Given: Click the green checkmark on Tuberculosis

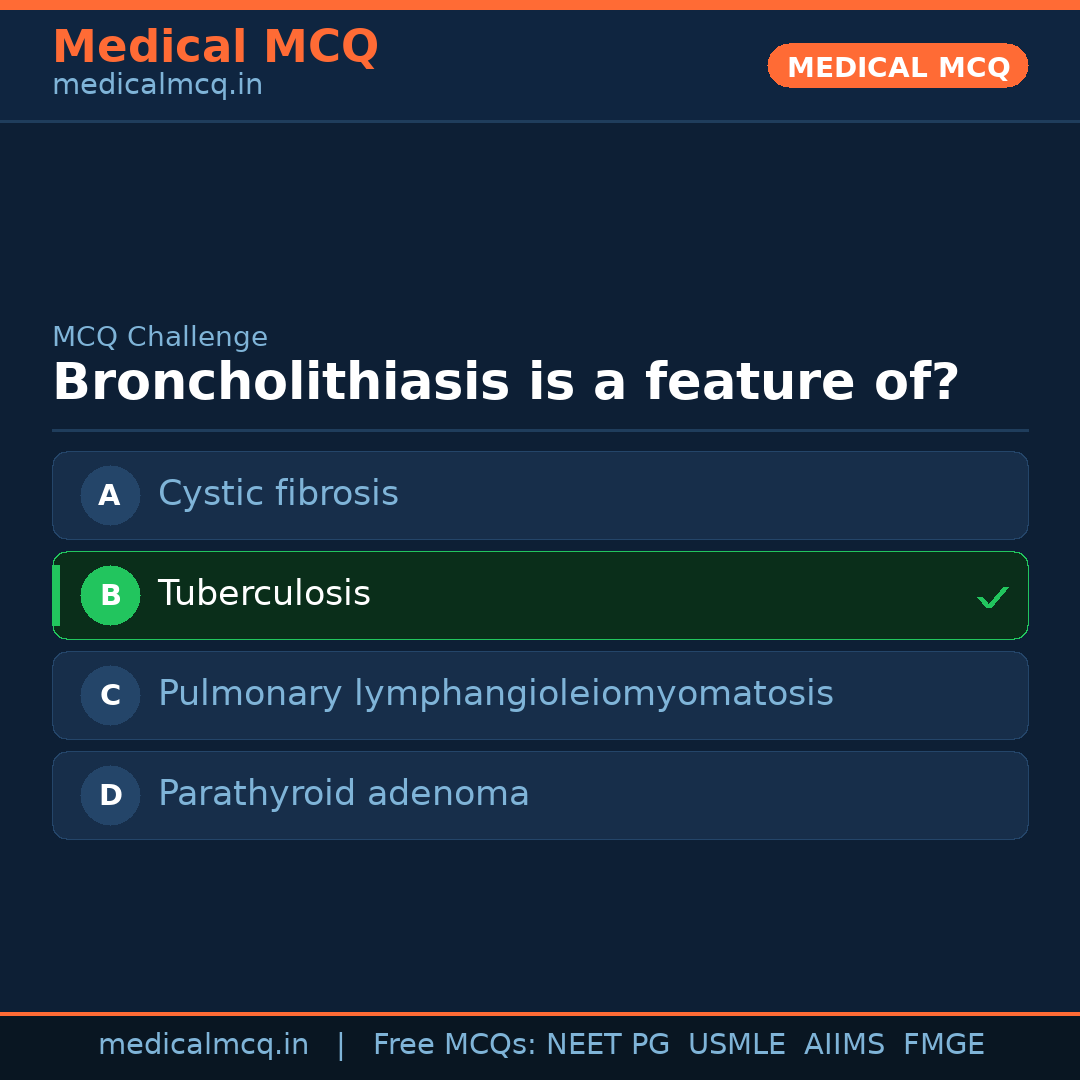Looking at the screenshot, I should (x=993, y=596).
